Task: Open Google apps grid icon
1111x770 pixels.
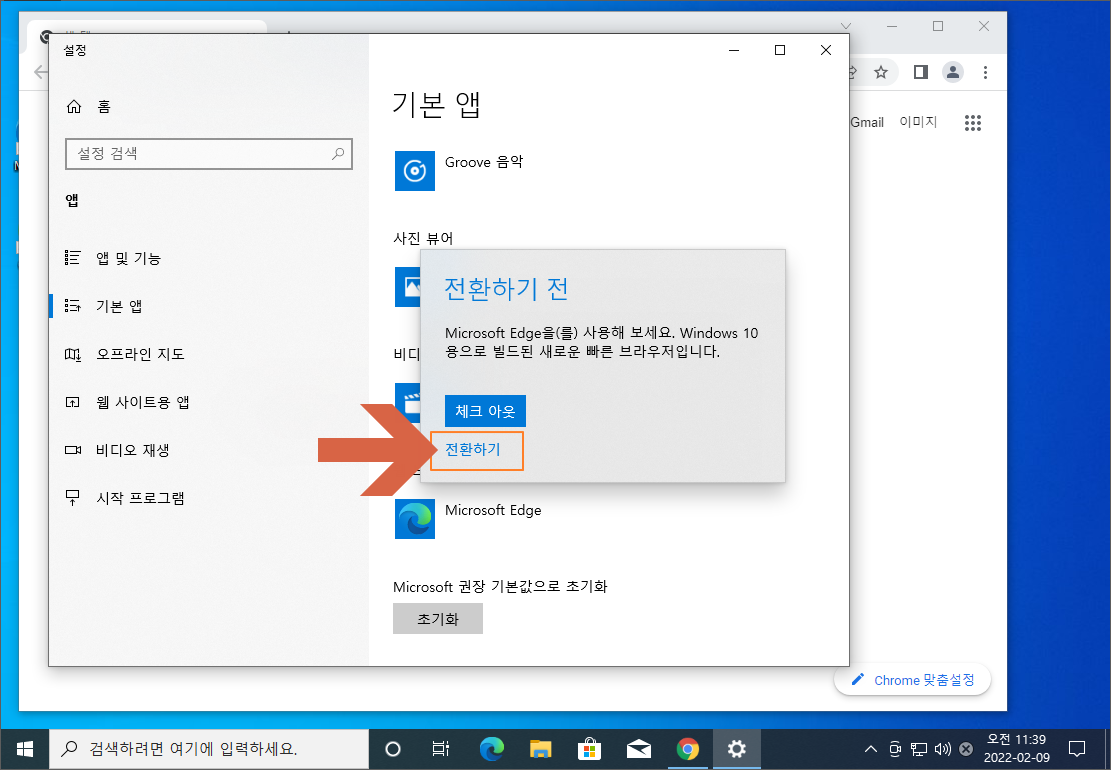Action: click(x=973, y=123)
